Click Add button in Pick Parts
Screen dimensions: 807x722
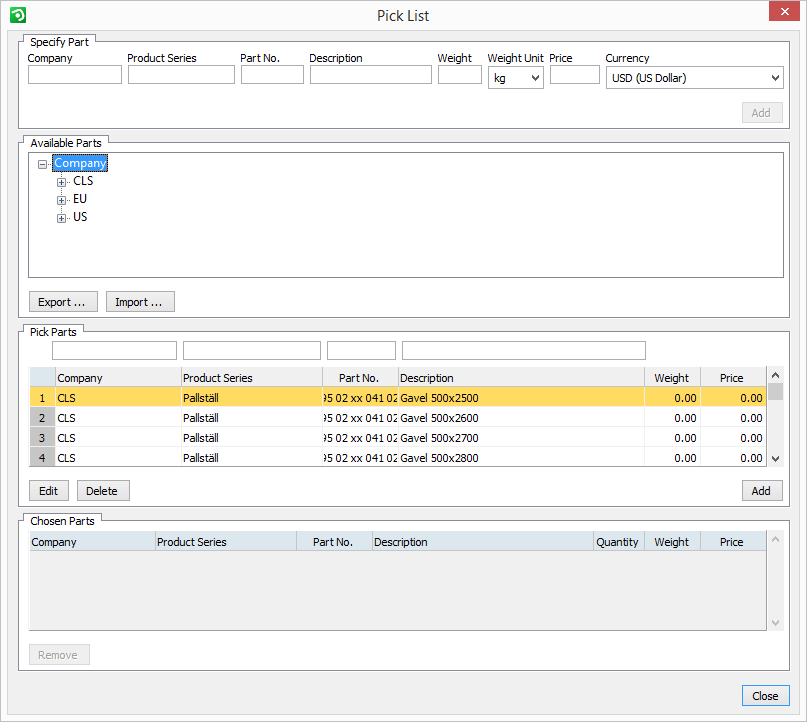pyautogui.click(x=761, y=491)
